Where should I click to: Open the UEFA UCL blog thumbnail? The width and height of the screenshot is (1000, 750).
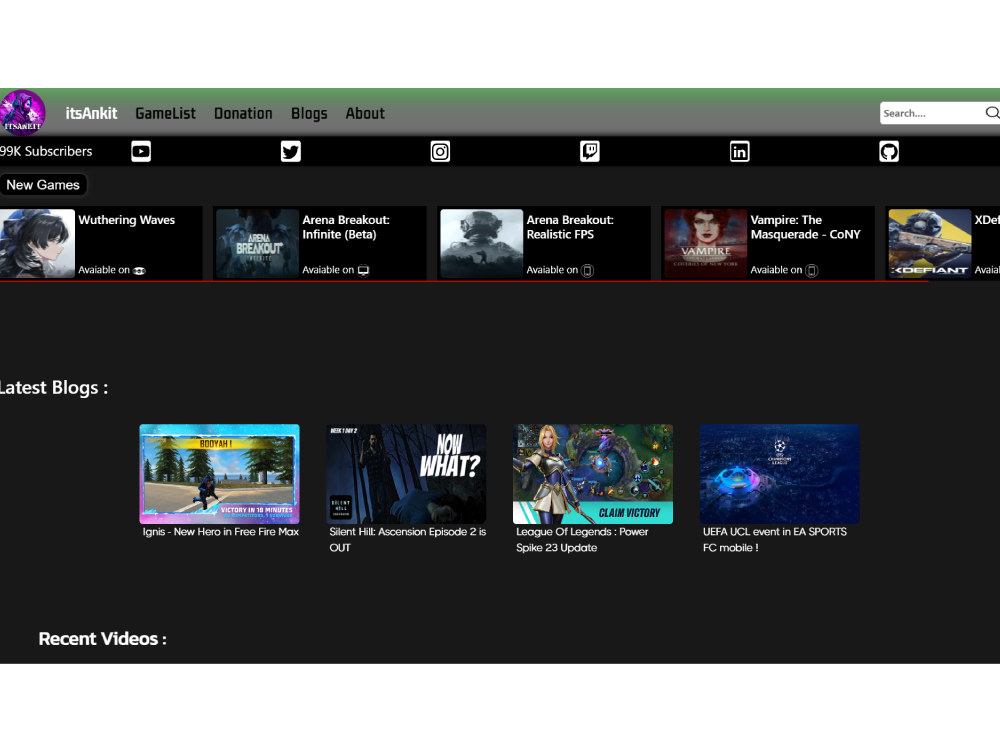pos(780,474)
